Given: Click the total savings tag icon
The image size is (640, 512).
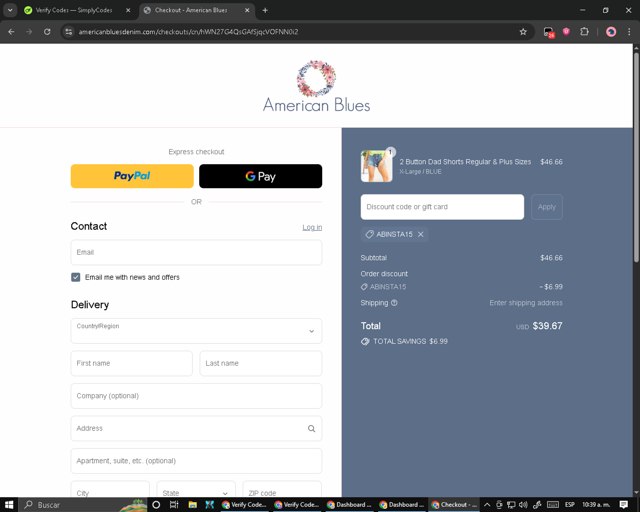Looking at the screenshot, I should point(365,341).
